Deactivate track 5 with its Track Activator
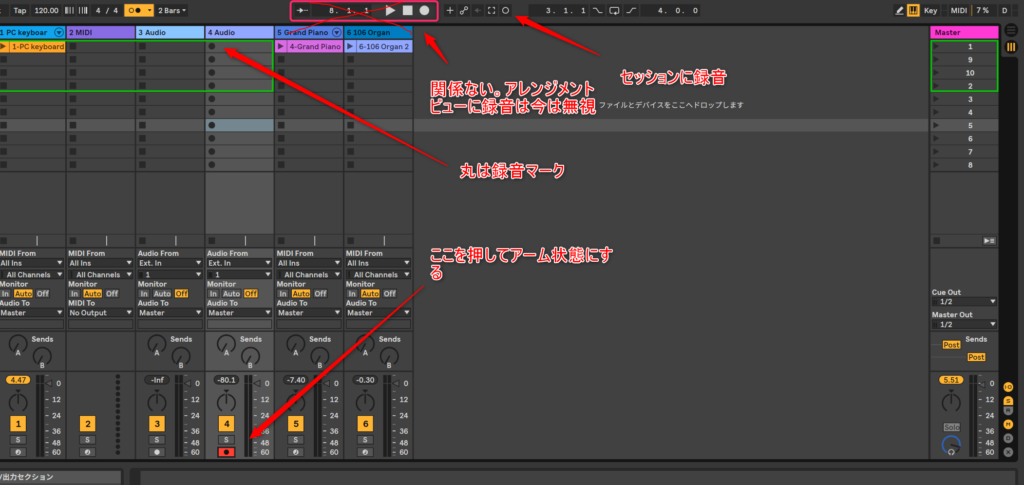The width and height of the screenshot is (1024, 485). [295, 424]
